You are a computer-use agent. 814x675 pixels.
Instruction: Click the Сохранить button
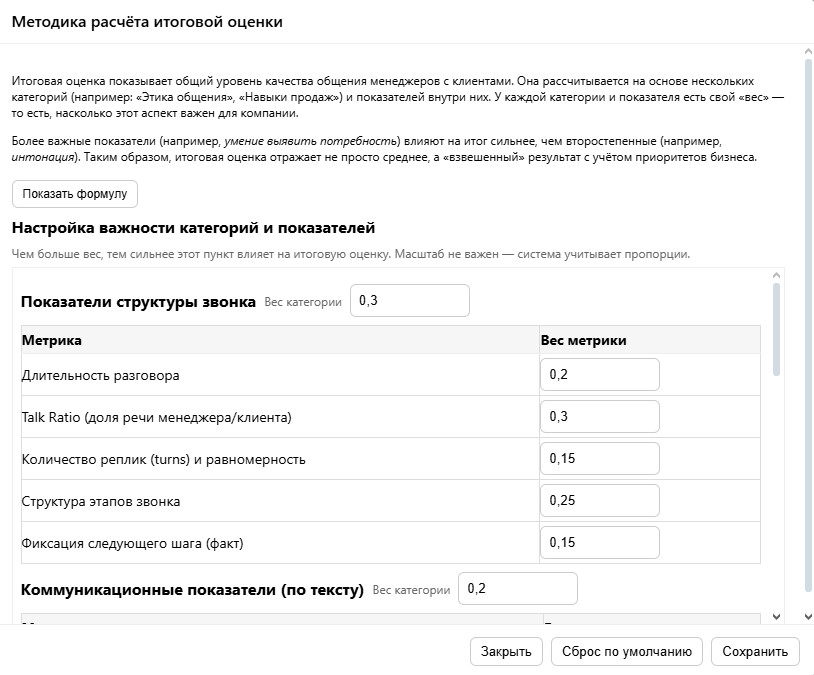click(756, 651)
